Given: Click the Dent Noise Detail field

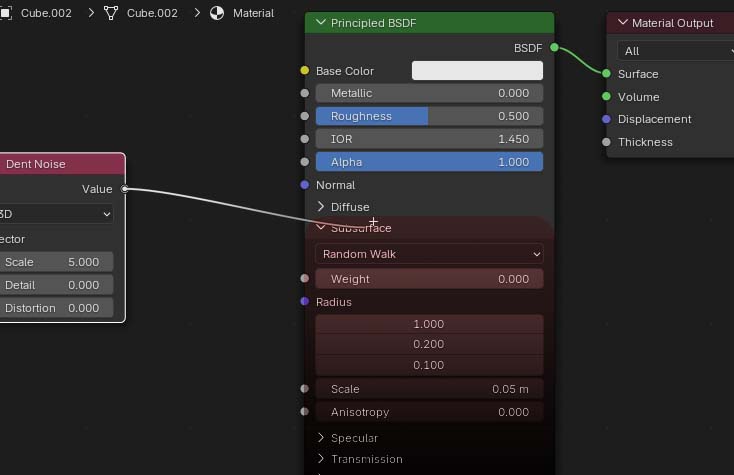Looking at the screenshot, I should 56,285.
